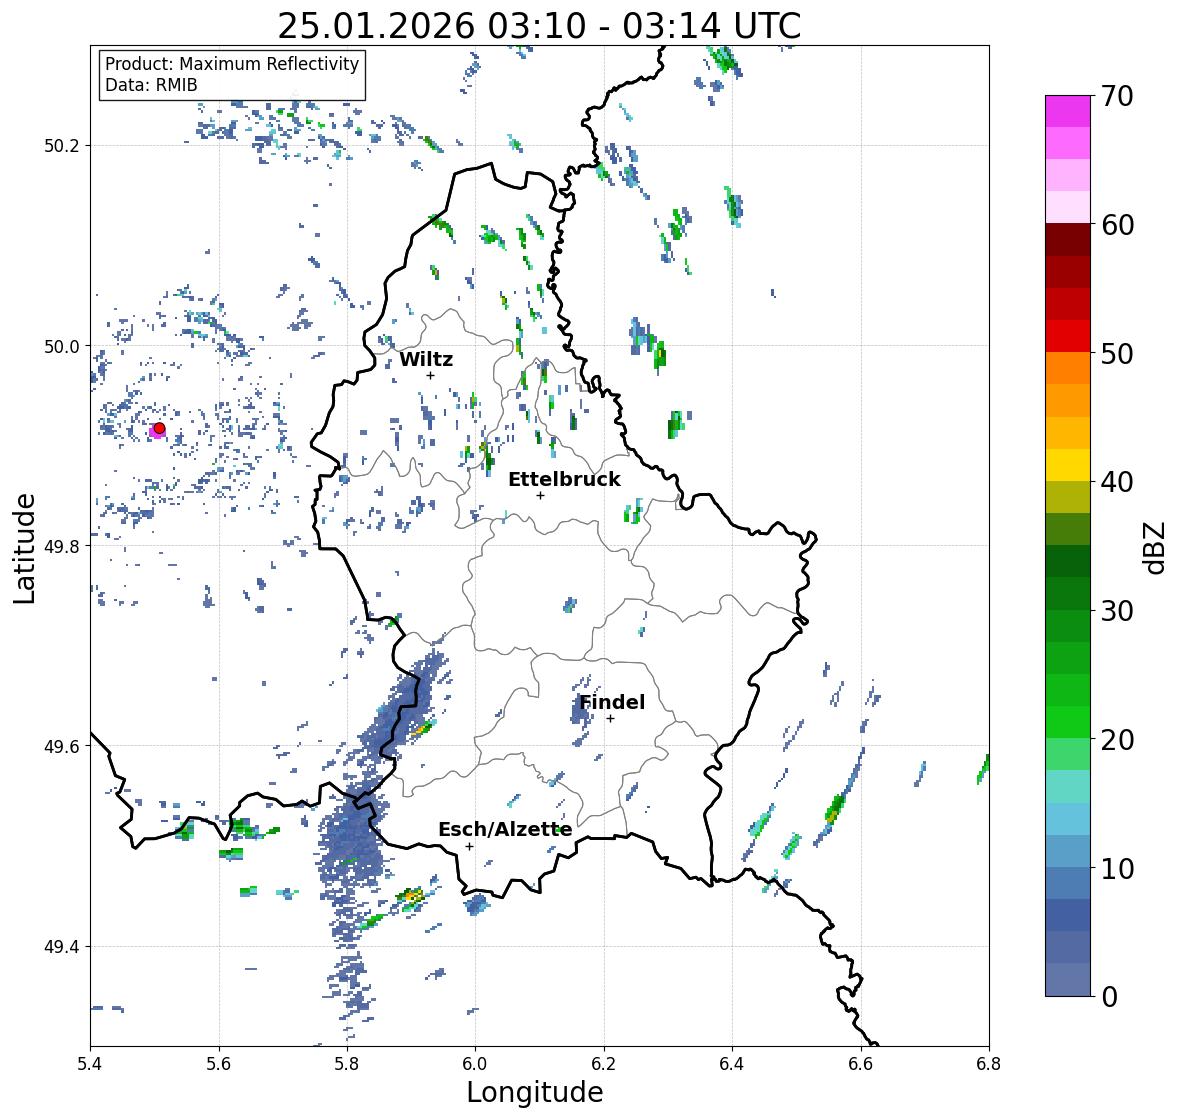Click the colorbar tick label 0

pyautogui.click(x=1109, y=997)
